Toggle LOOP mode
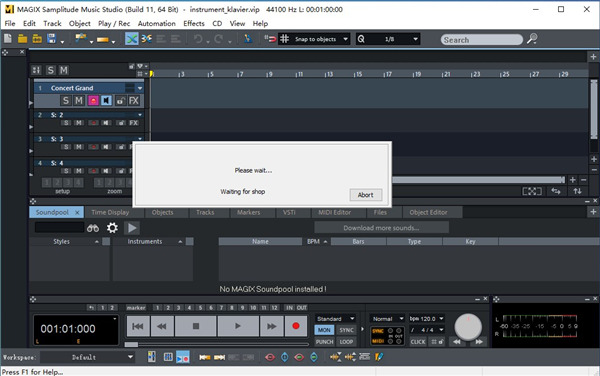 coord(347,342)
